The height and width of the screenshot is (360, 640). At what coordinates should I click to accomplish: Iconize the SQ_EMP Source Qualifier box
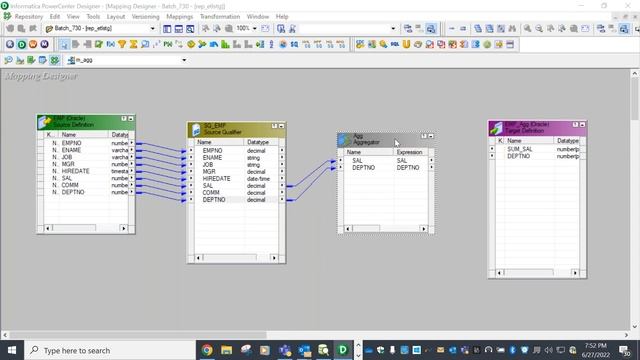(x=281, y=126)
